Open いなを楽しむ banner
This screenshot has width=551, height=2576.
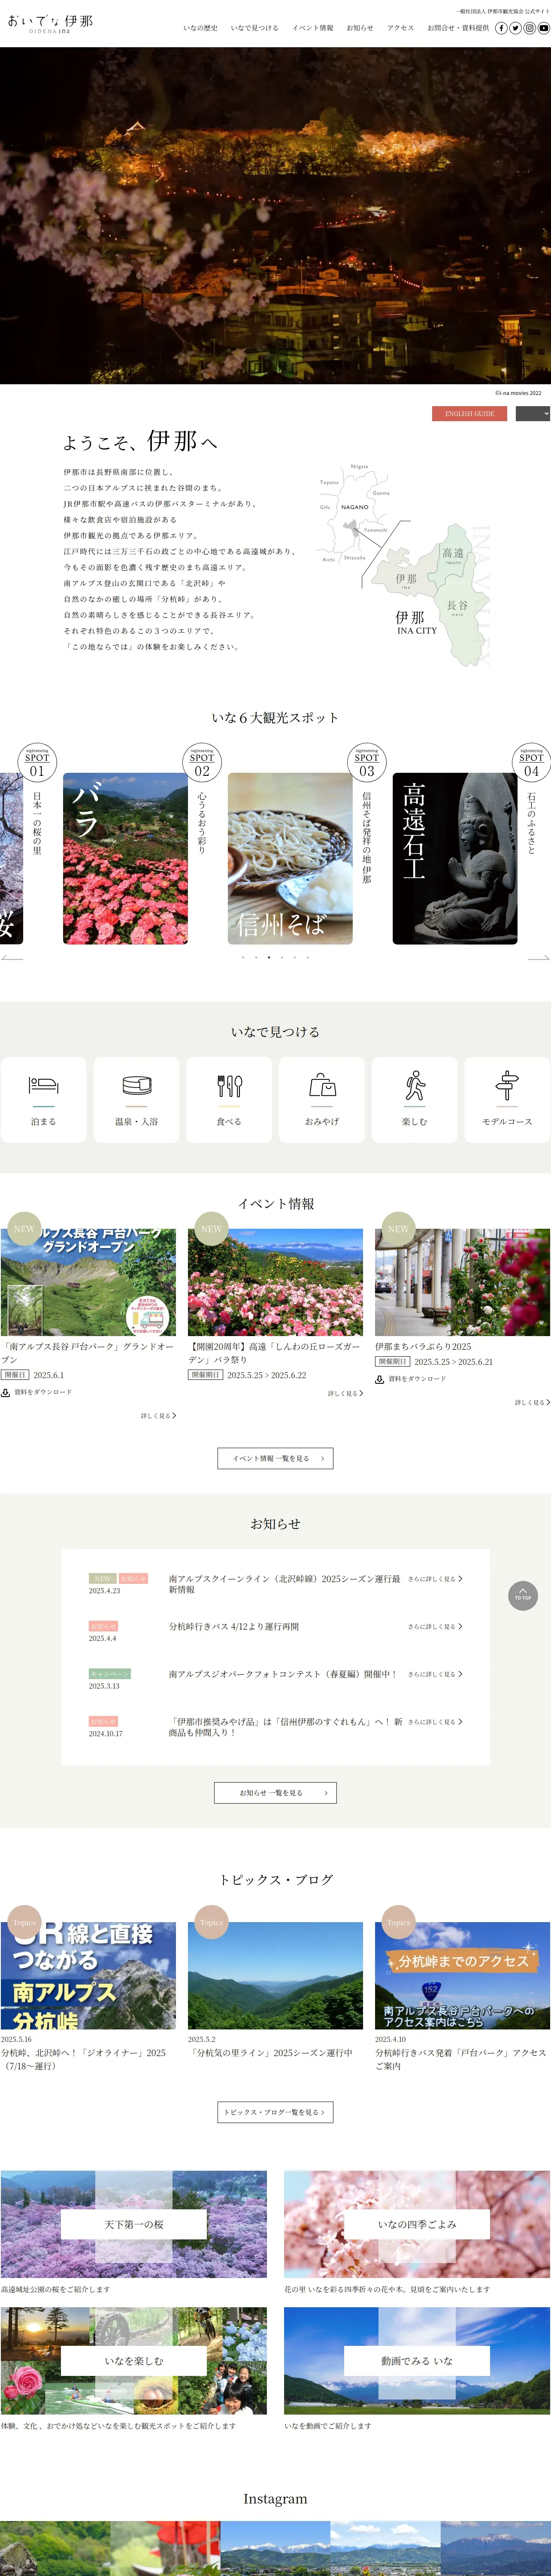134,2360
